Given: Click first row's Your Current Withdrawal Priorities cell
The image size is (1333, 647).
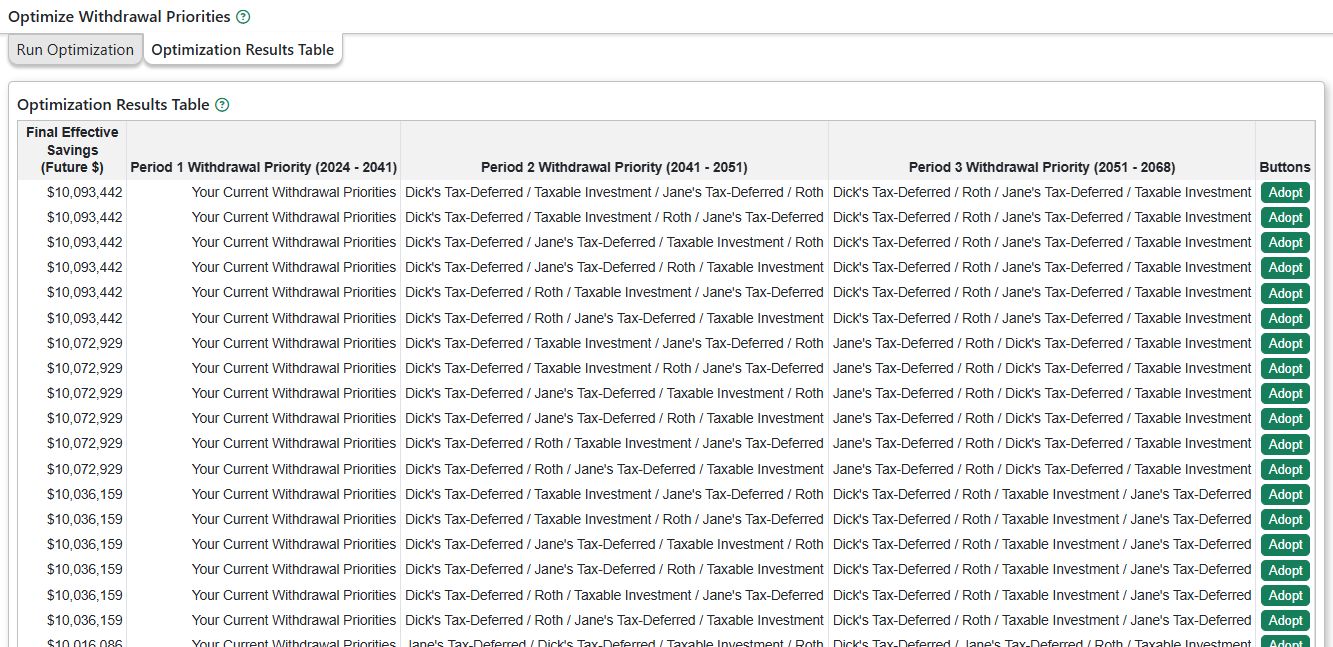Looking at the screenshot, I should tap(293, 193).
